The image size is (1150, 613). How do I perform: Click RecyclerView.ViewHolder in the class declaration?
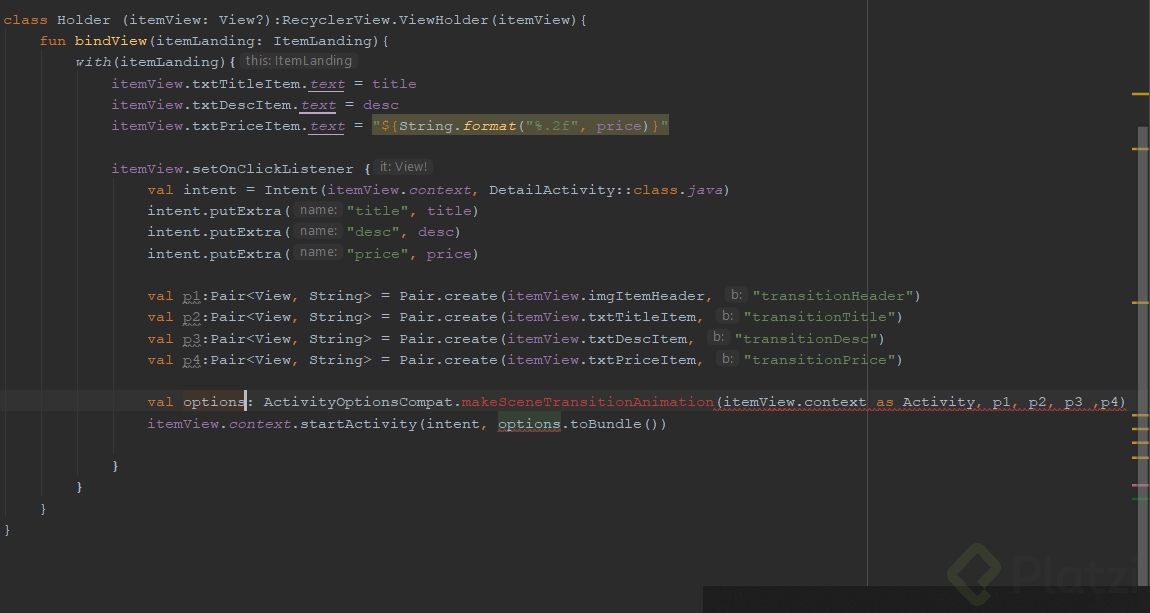pyautogui.click(x=387, y=20)
